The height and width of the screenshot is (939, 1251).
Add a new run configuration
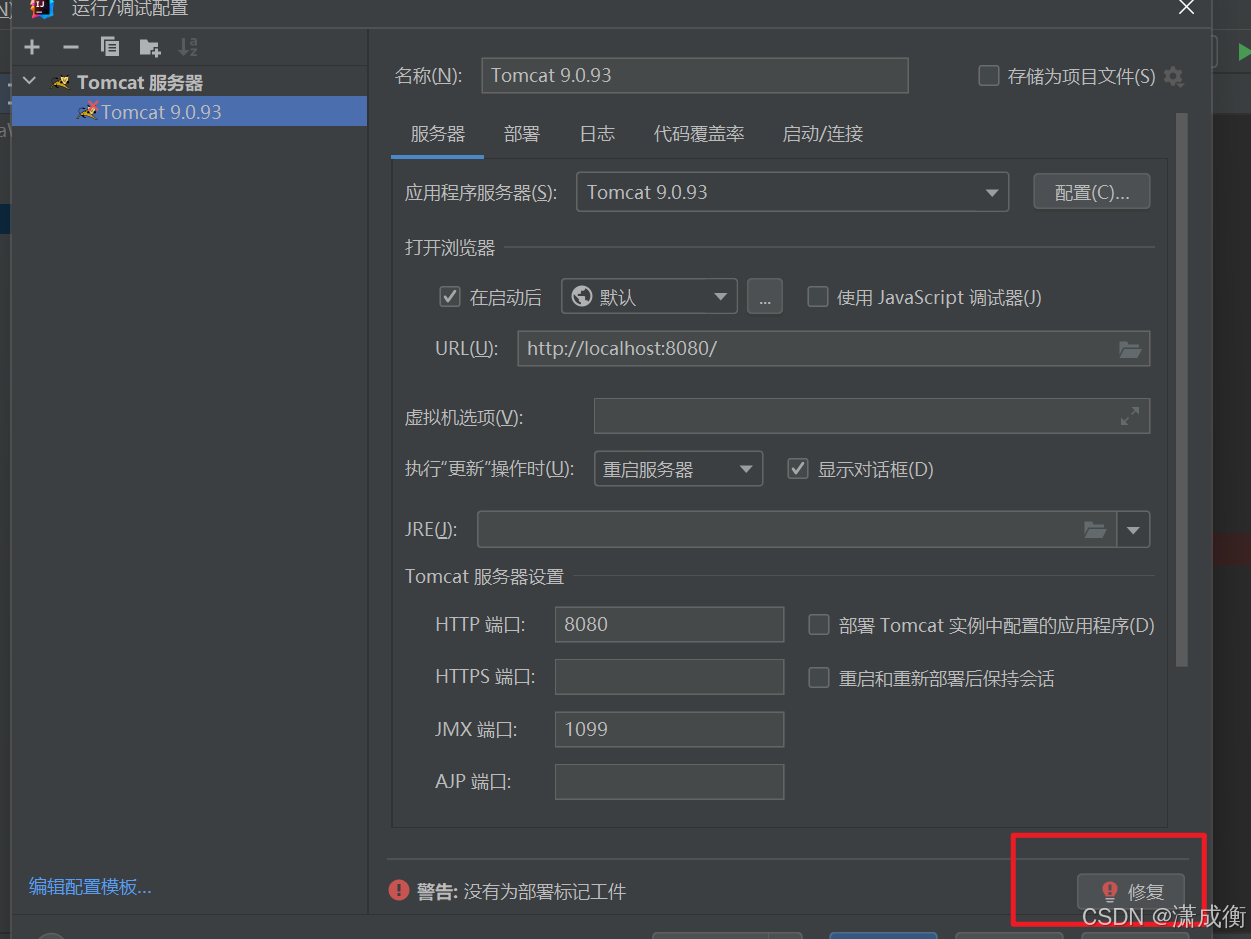[x=32, y=47]
